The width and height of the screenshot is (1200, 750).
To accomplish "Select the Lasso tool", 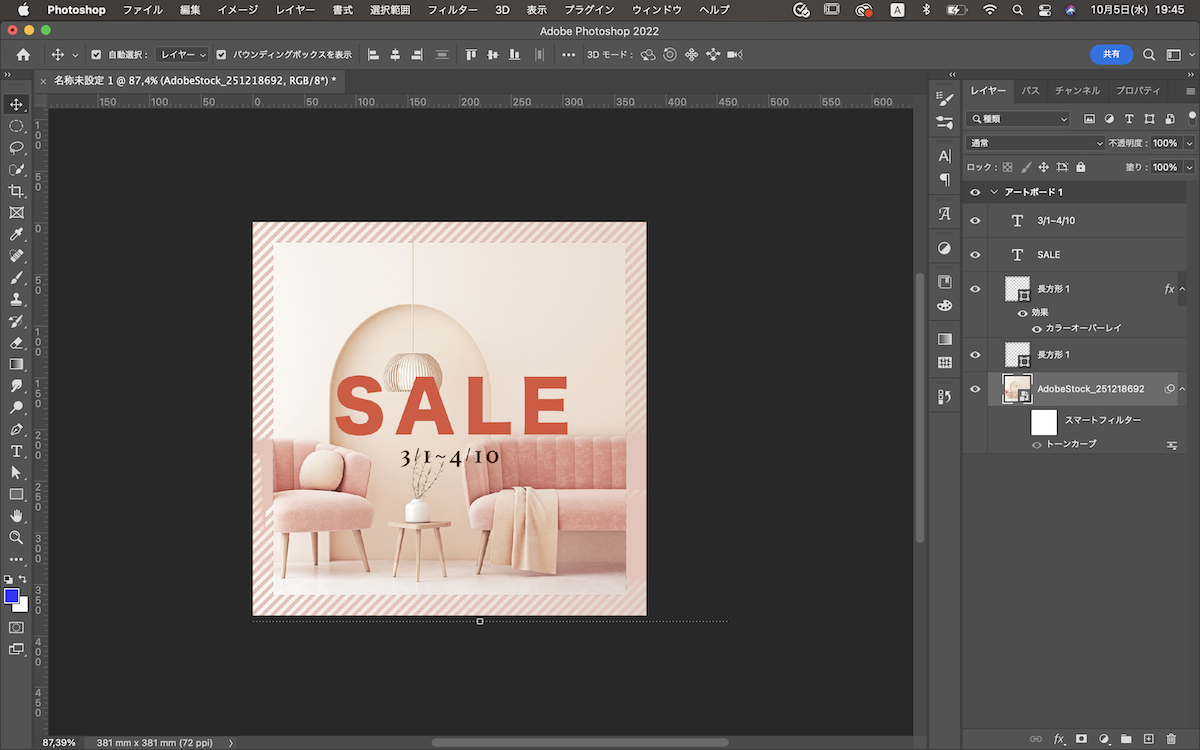I will coord(16,148).
